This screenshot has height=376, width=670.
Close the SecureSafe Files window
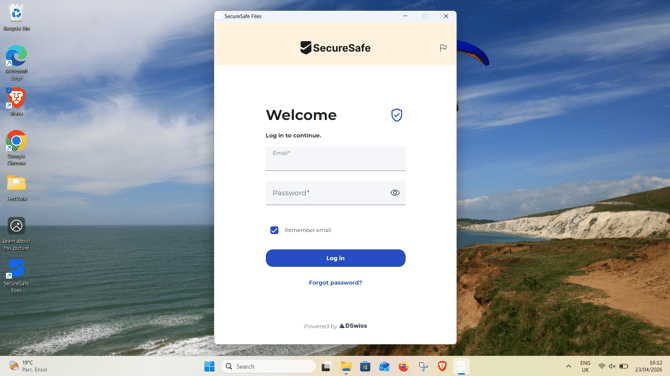(x=446, y=16)
